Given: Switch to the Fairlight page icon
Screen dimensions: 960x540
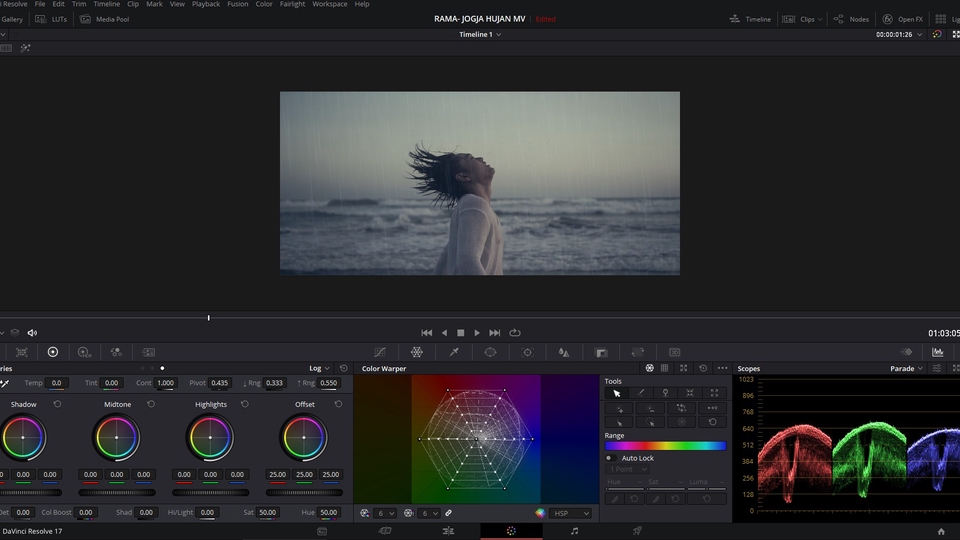Looking at the screenshot, I should (x=574, y=531).
